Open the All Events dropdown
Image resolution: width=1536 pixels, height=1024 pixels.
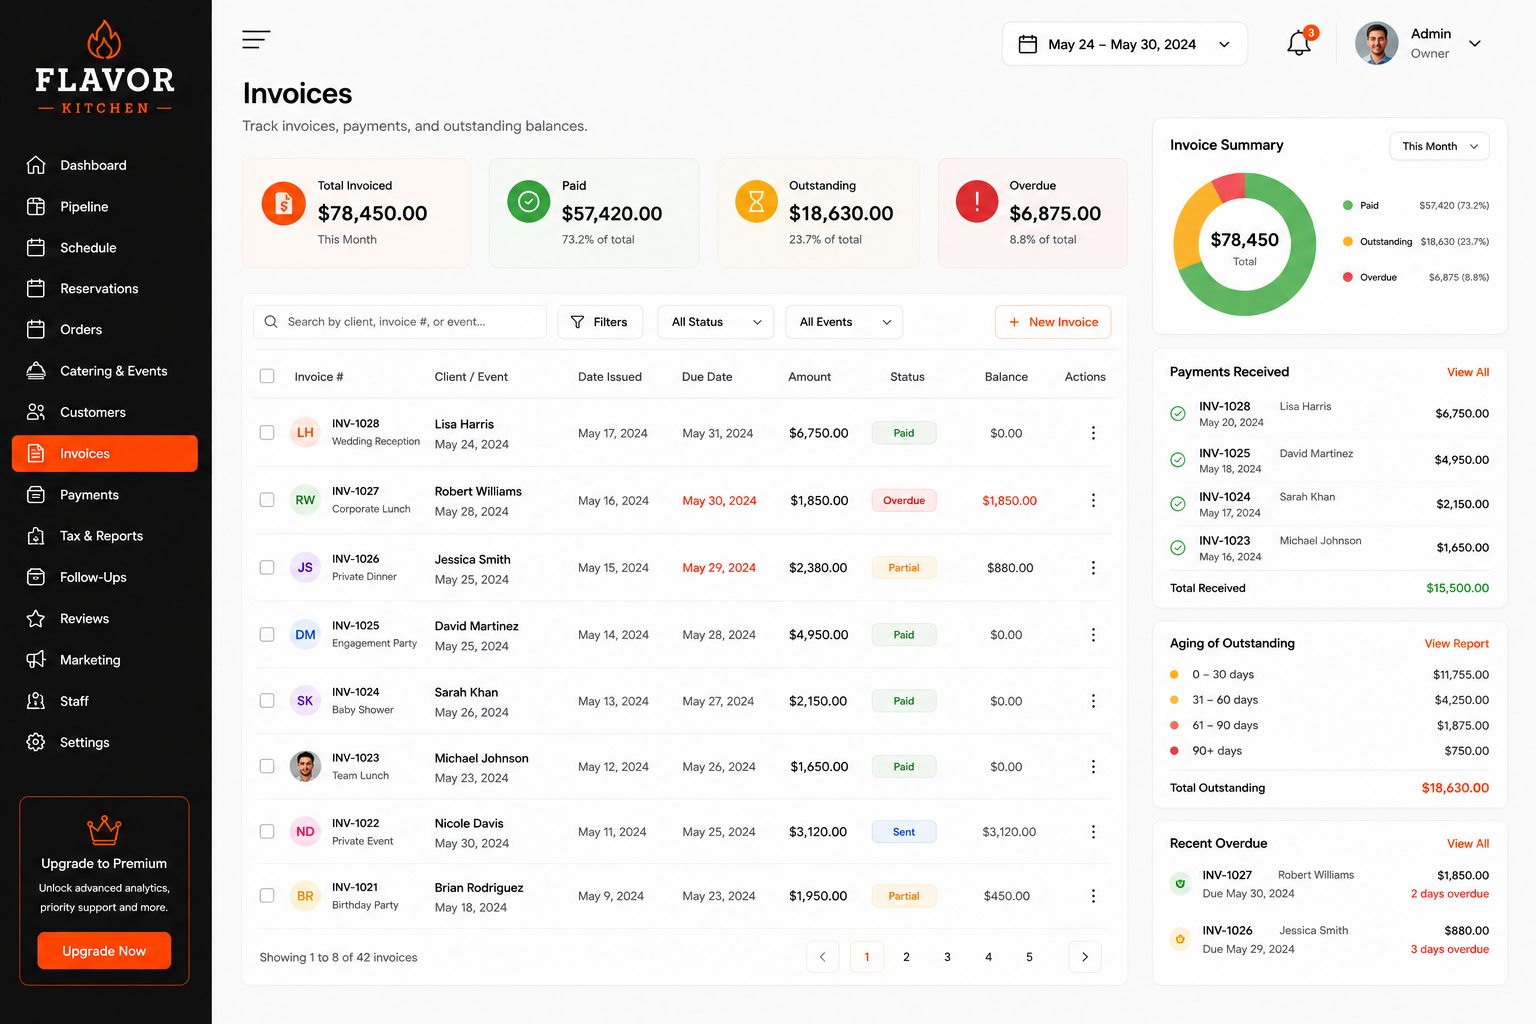coord(844,322)
